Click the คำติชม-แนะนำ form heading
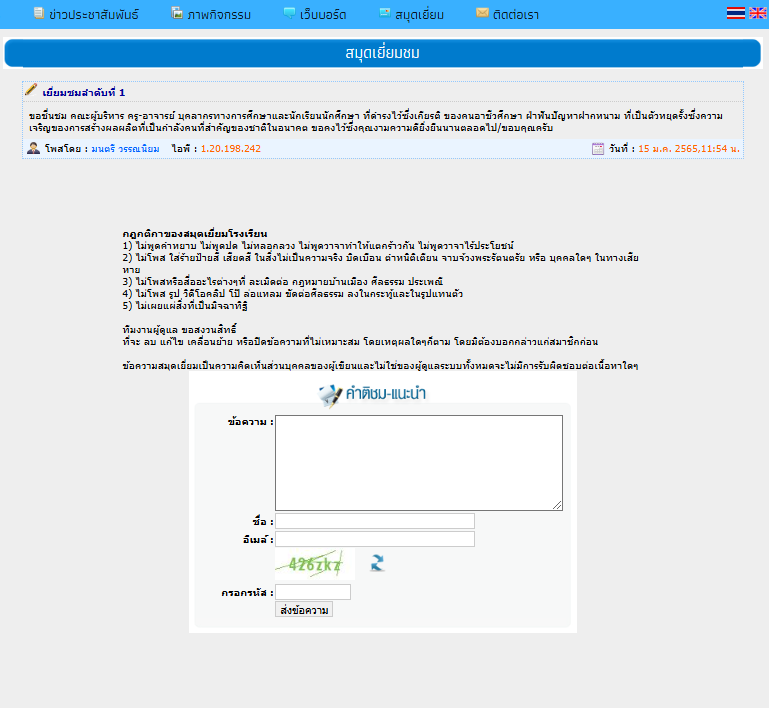Image resolution: width=769 pixels, height=708 pixels. pos(386,394)
